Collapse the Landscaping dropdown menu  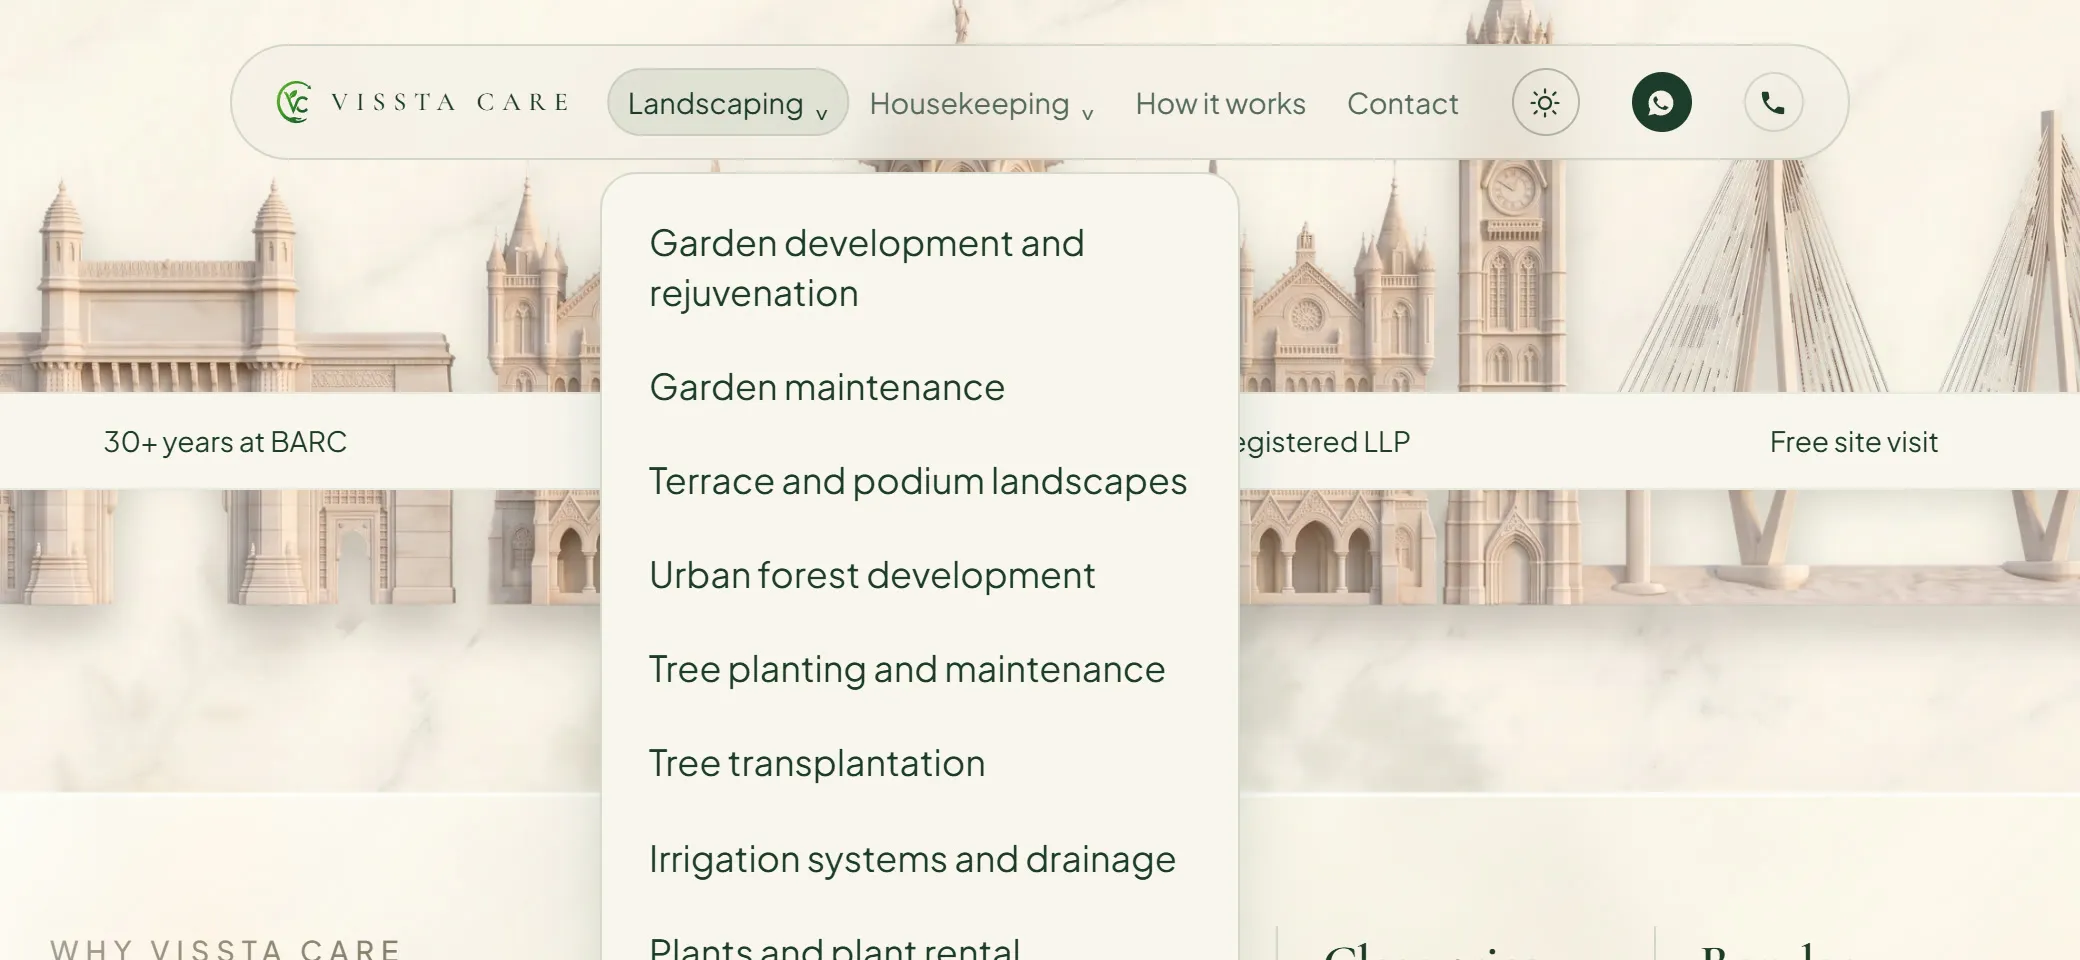[x=728, y=102]
